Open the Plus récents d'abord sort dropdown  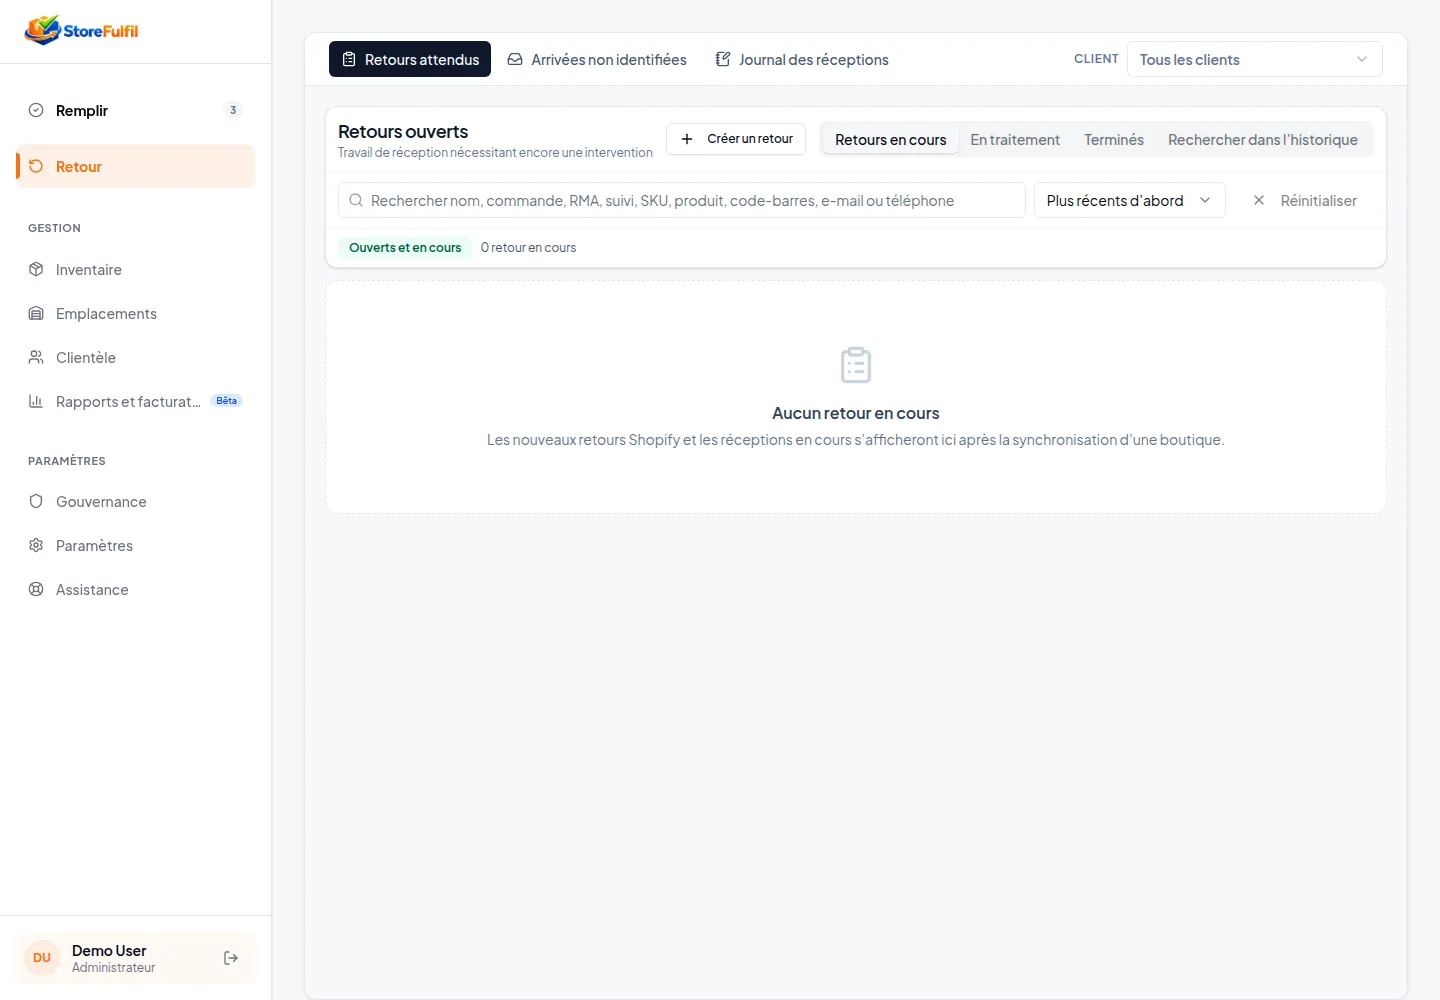click(1130, 200)
